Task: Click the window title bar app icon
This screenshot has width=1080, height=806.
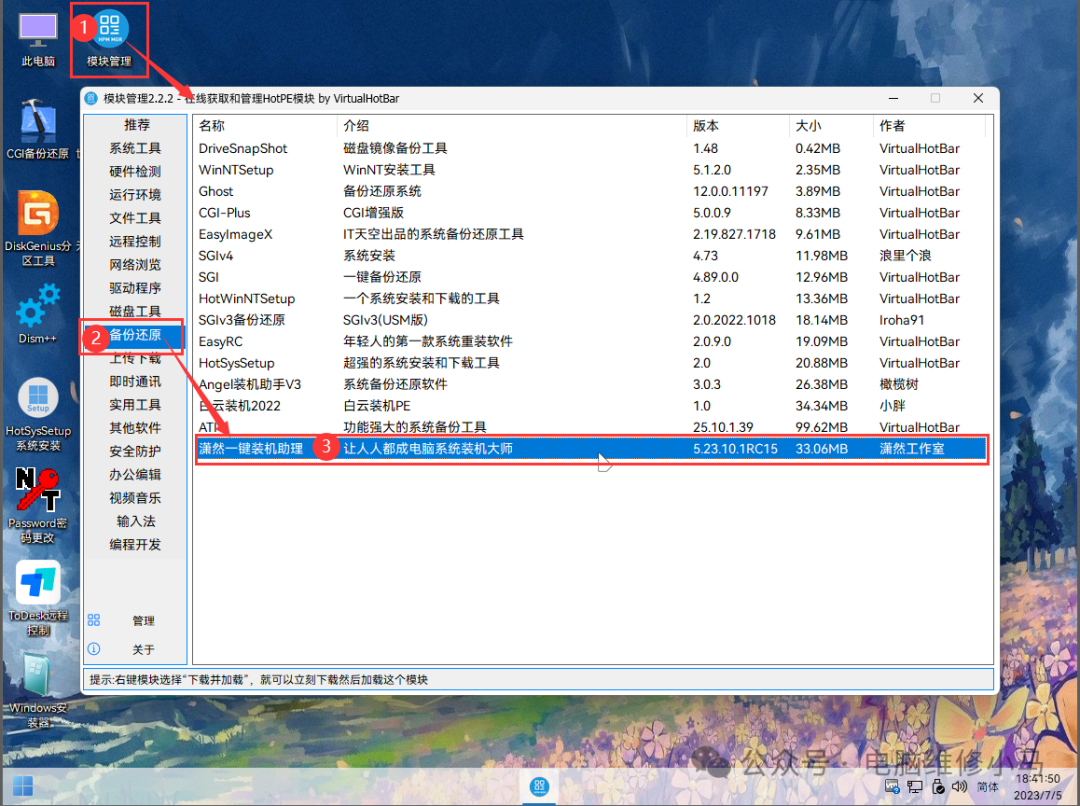Action: [x=91, y=99]
